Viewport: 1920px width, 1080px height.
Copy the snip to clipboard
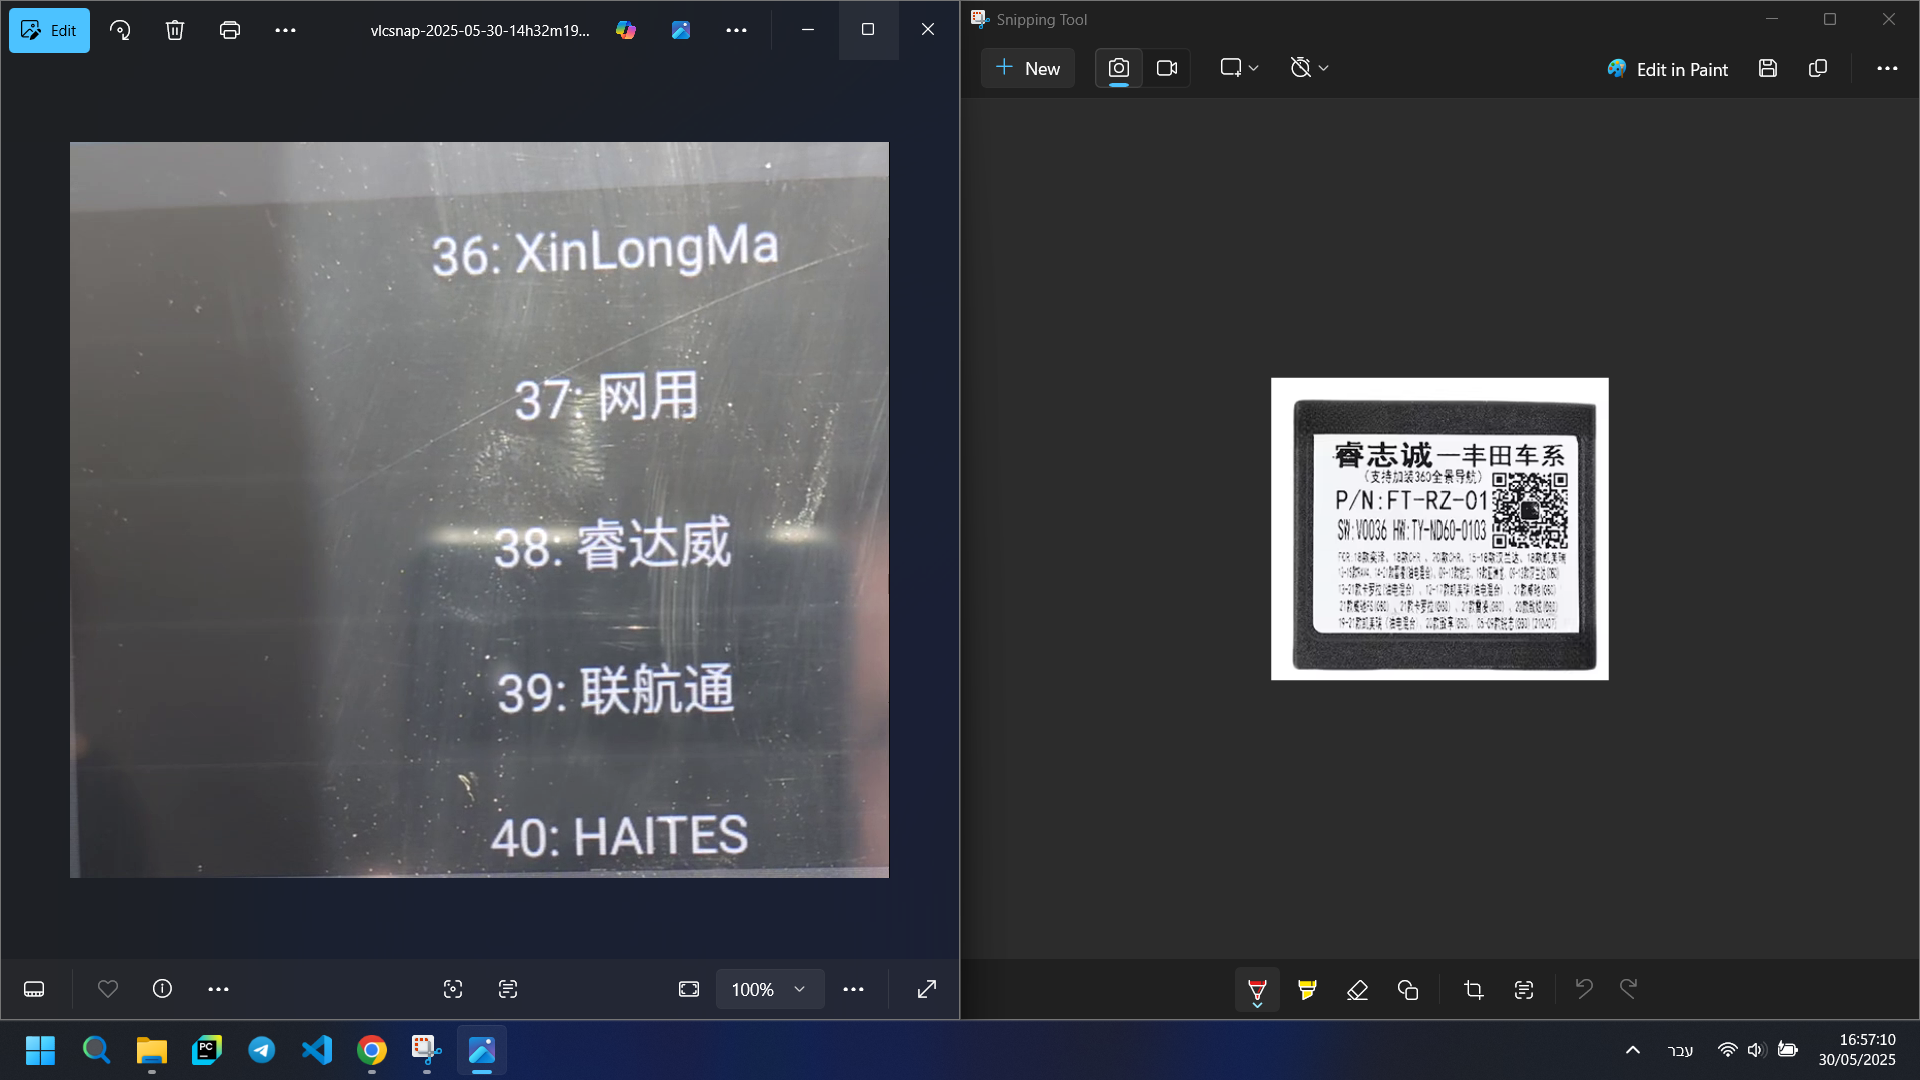(x=1818, y=68)
